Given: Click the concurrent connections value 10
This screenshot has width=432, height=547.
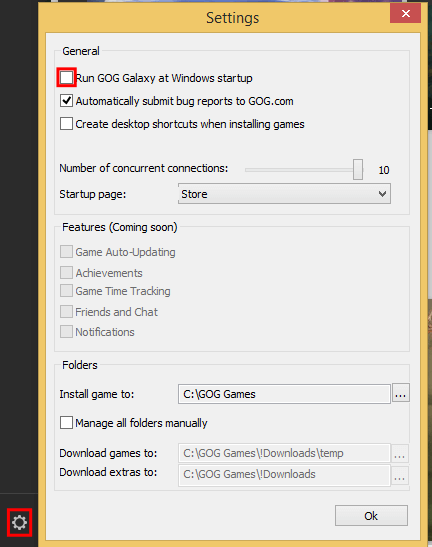Looking at the screenshot, I should pos(384,170).
